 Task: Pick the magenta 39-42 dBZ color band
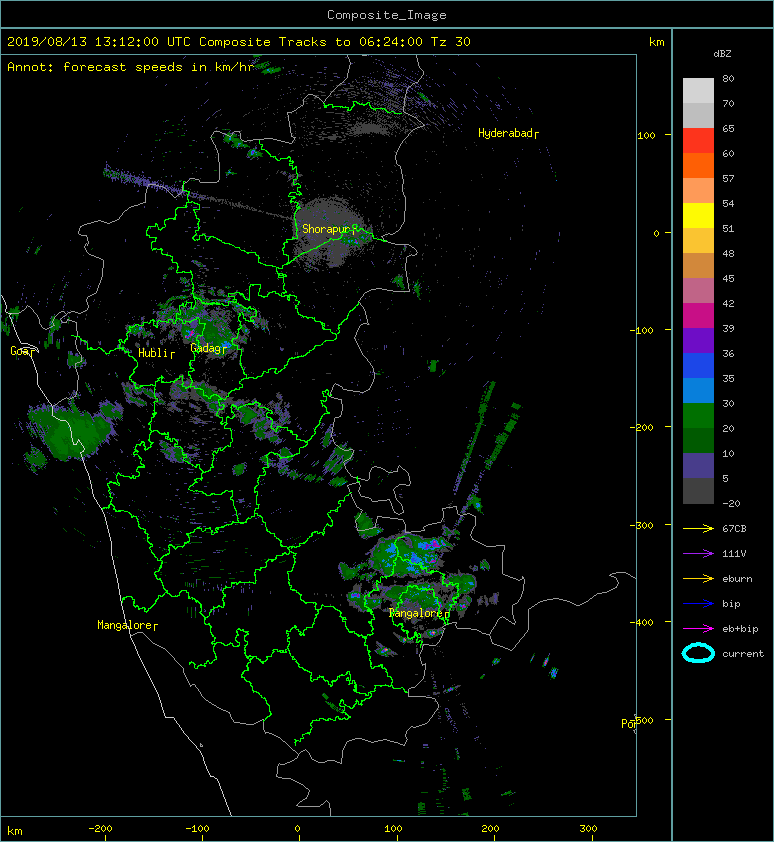698,316
